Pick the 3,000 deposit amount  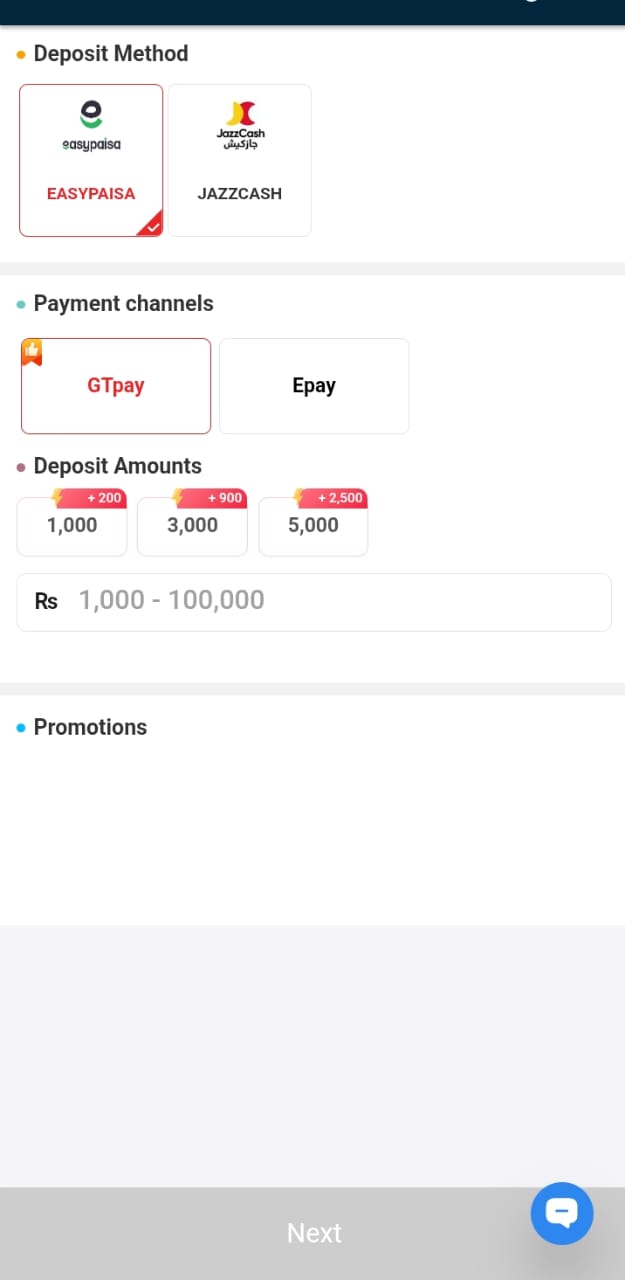pyautogui.click(x=192, y=526)
